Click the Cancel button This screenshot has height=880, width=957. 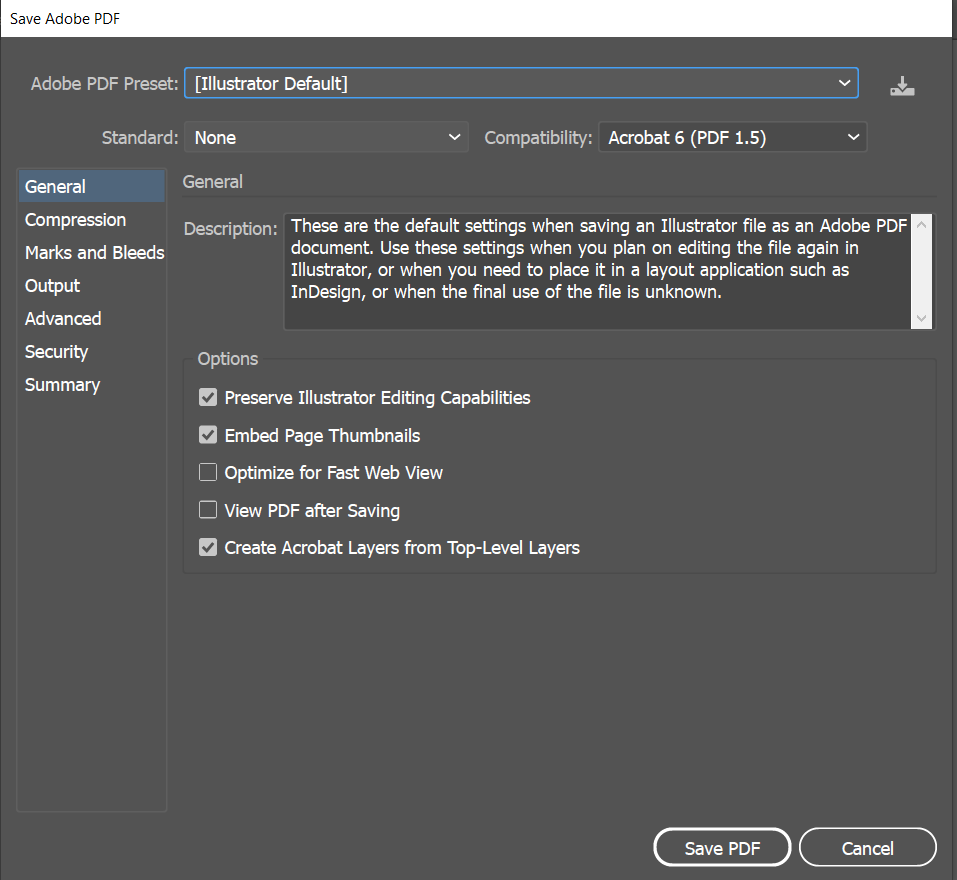(867, 848)
